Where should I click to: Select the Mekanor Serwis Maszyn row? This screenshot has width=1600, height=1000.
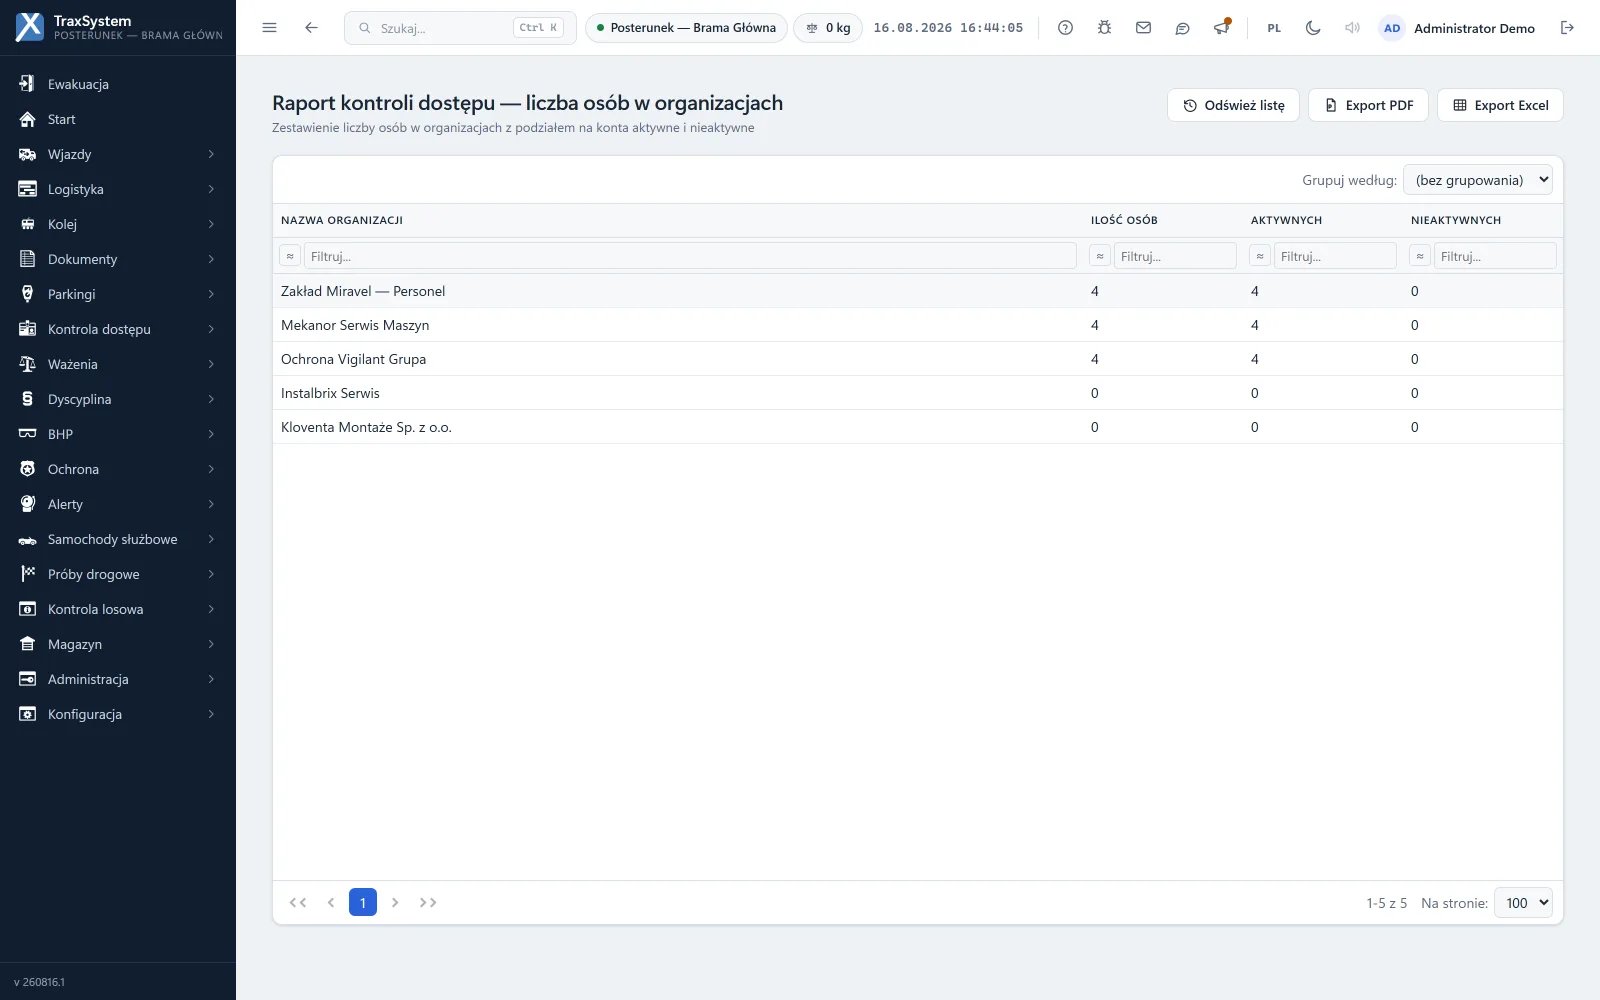(x=918, y=325)
